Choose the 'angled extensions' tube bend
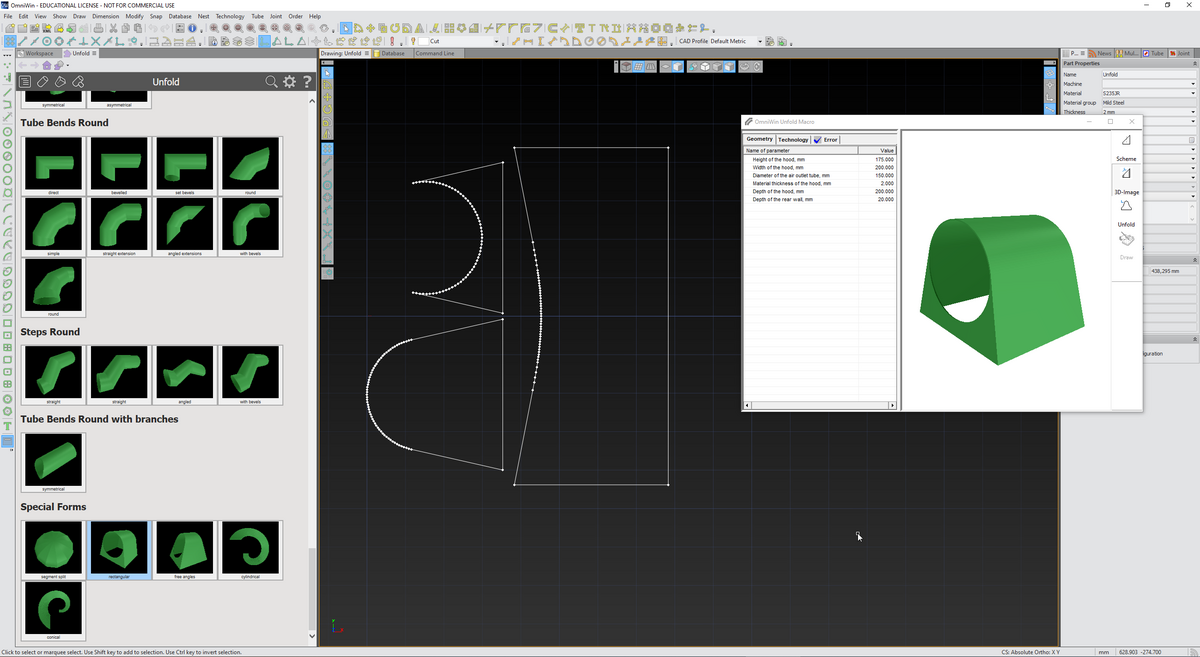This screenshot has height=657, width=1200. 185,227
